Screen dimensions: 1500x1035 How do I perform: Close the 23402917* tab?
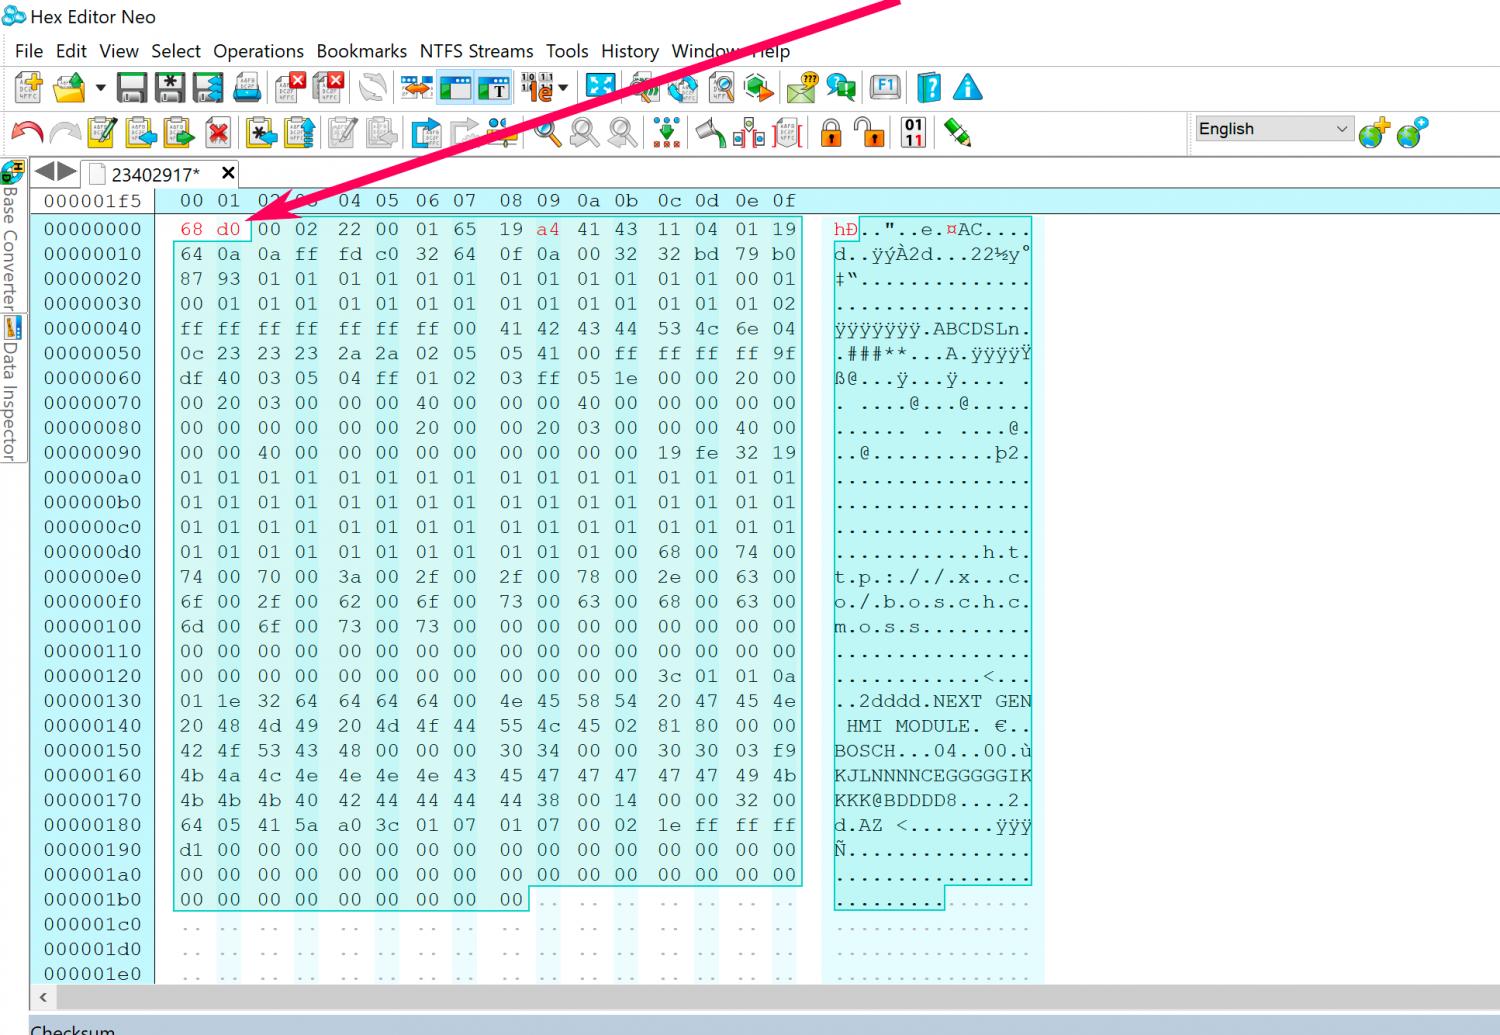(228, 173)
